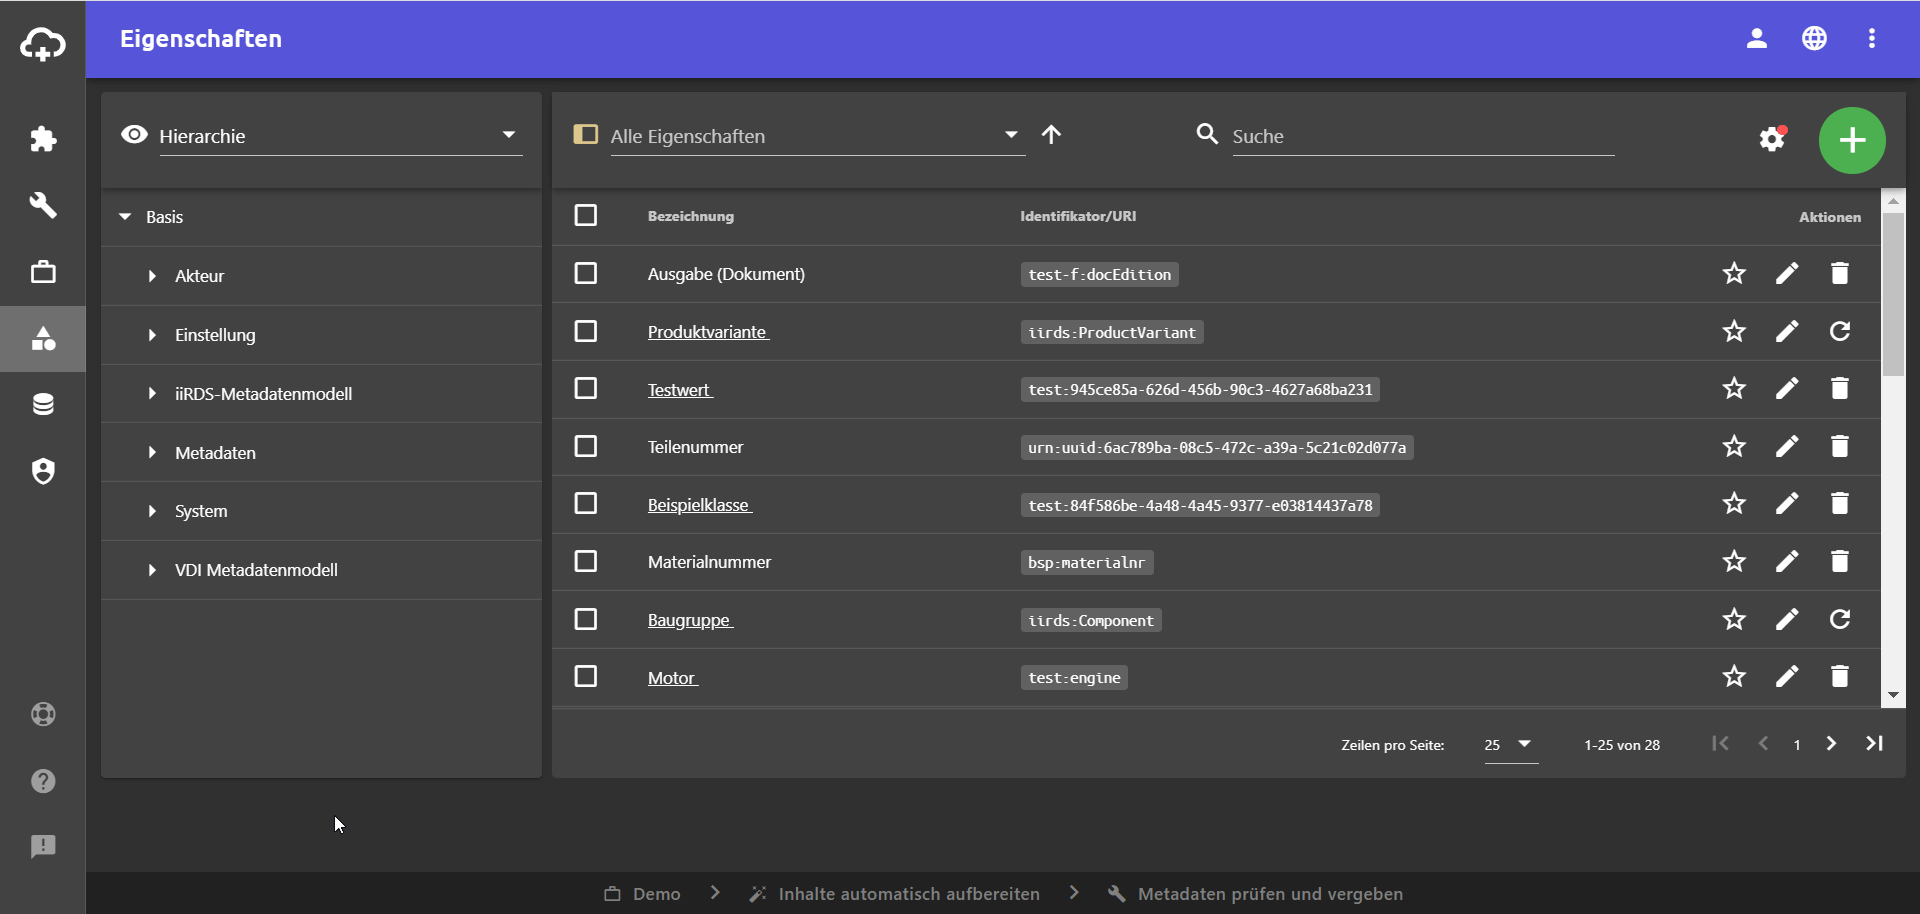The image size is (1920, 914).
Task: Toggle sort direction arrow
Action: coord(1051,135)
